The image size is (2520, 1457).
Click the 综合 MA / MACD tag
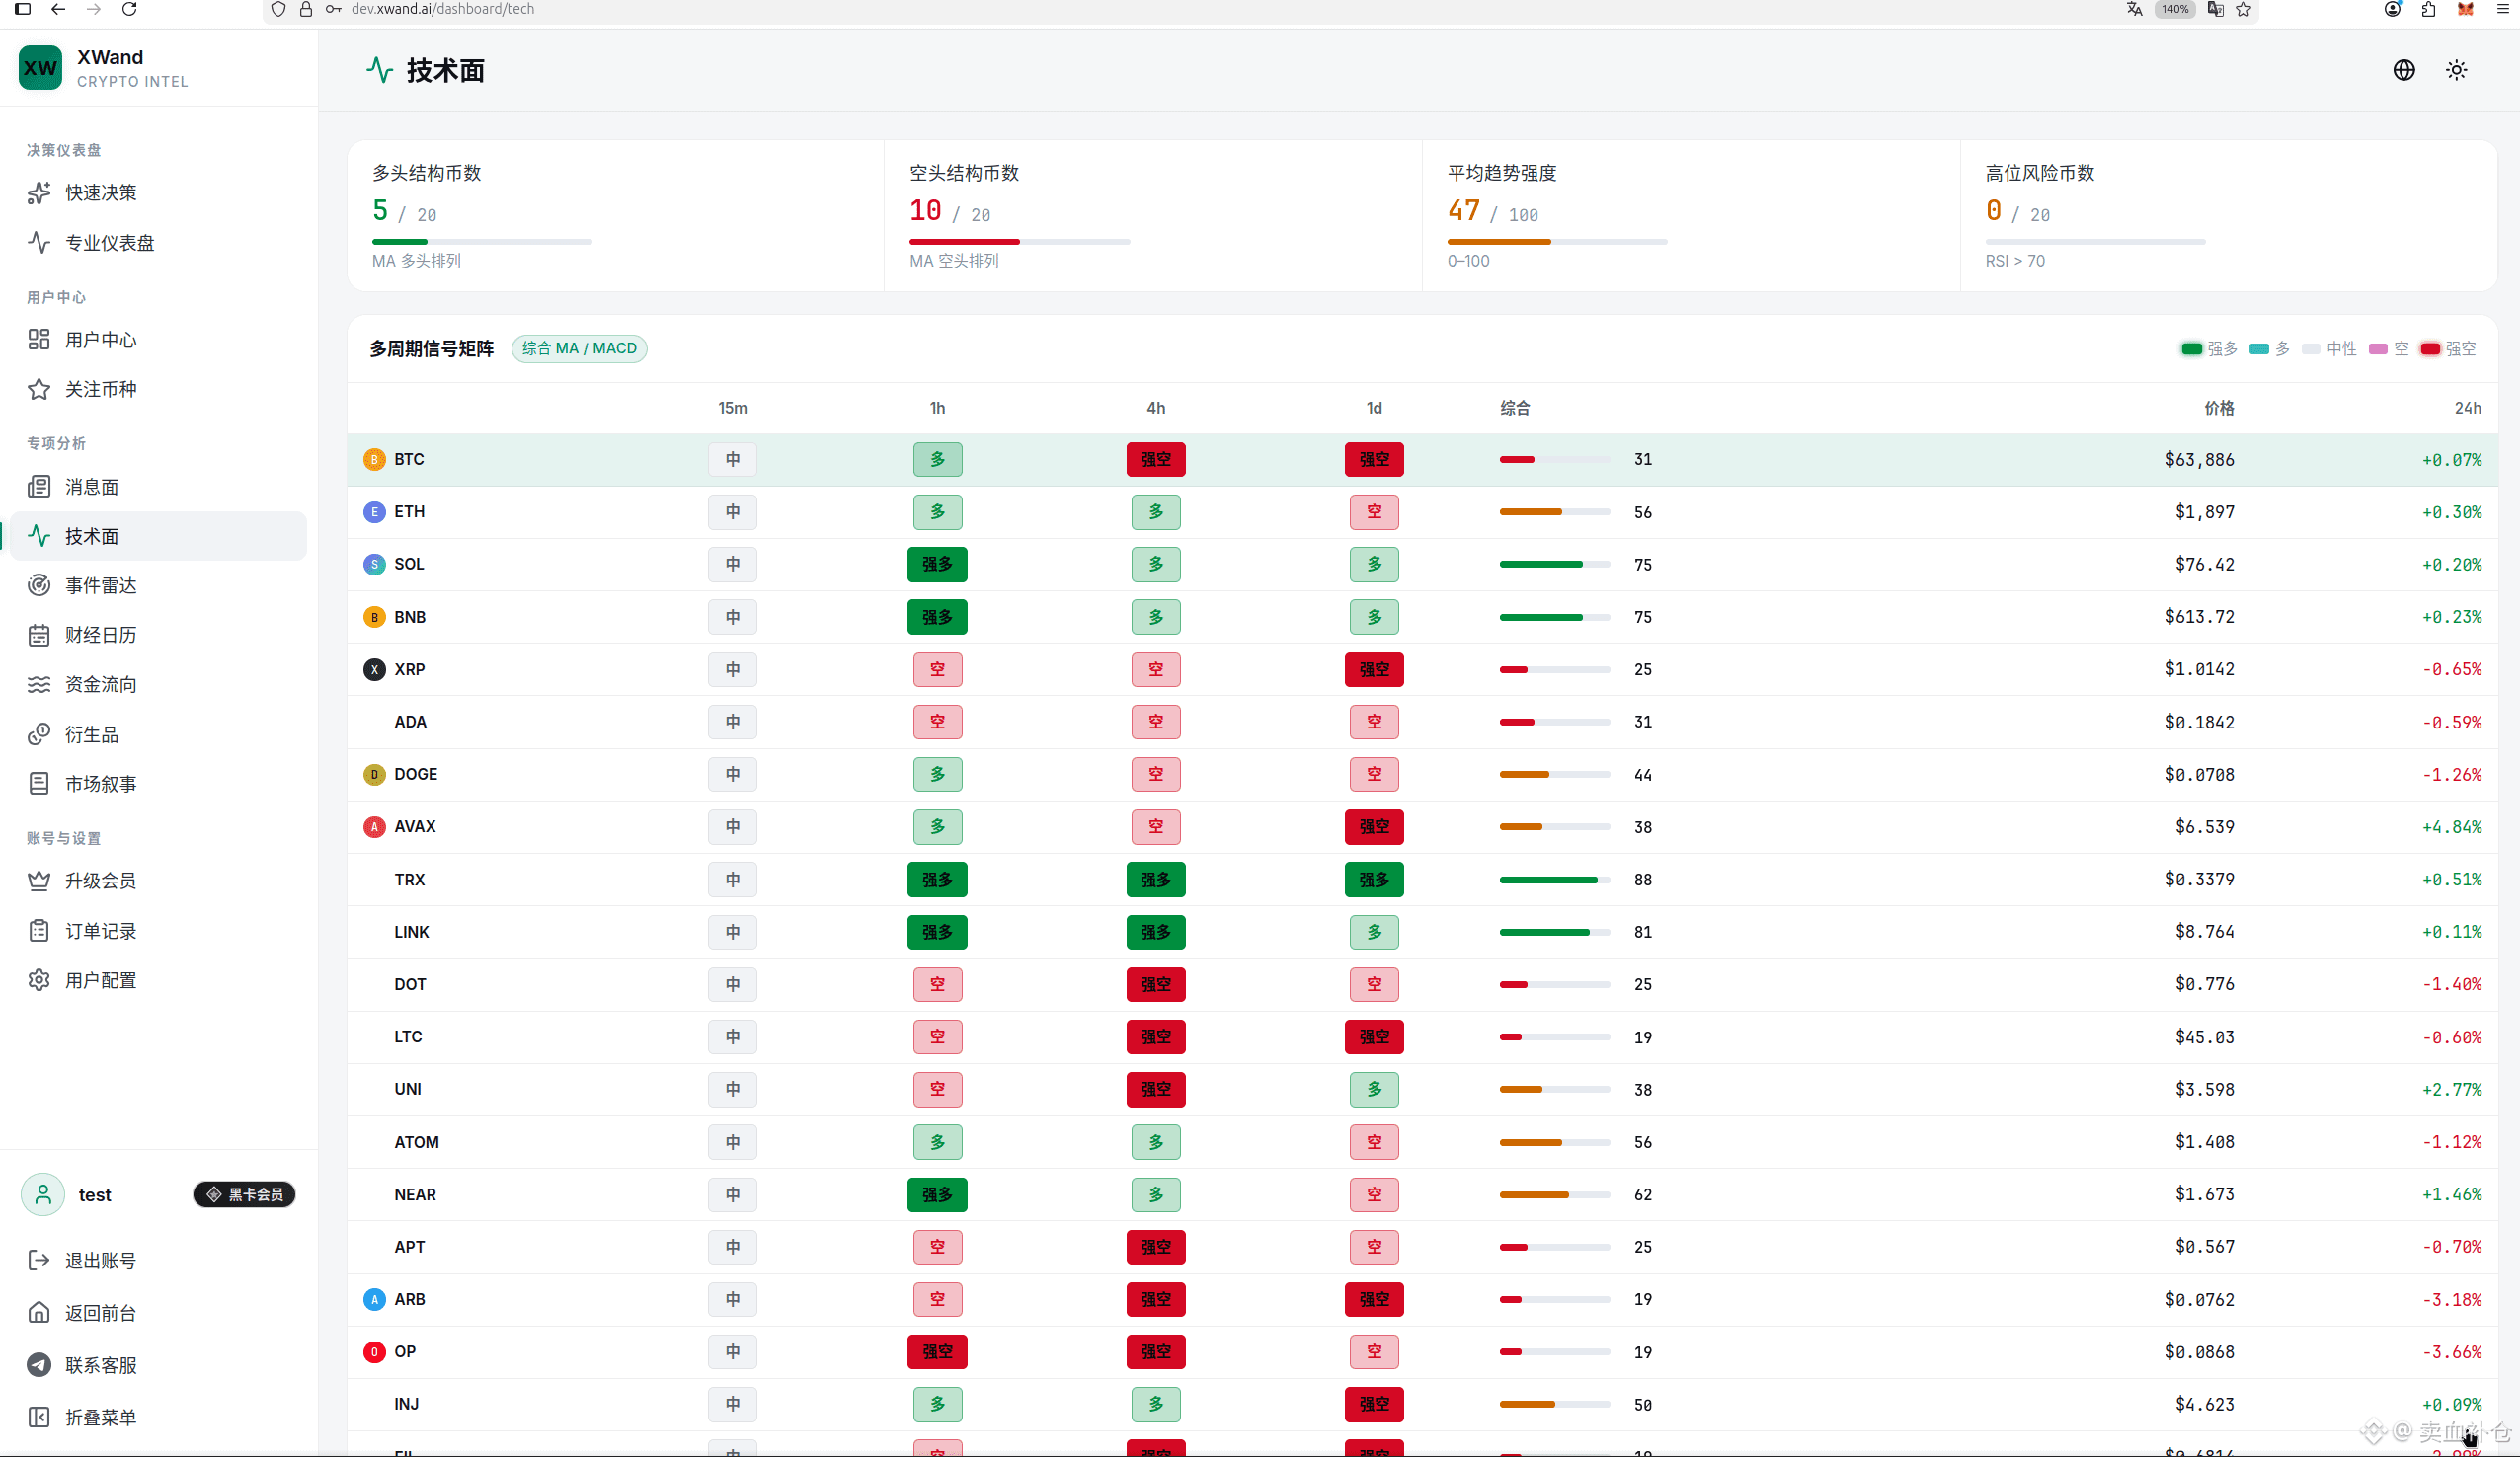click(x=579, y=348)
